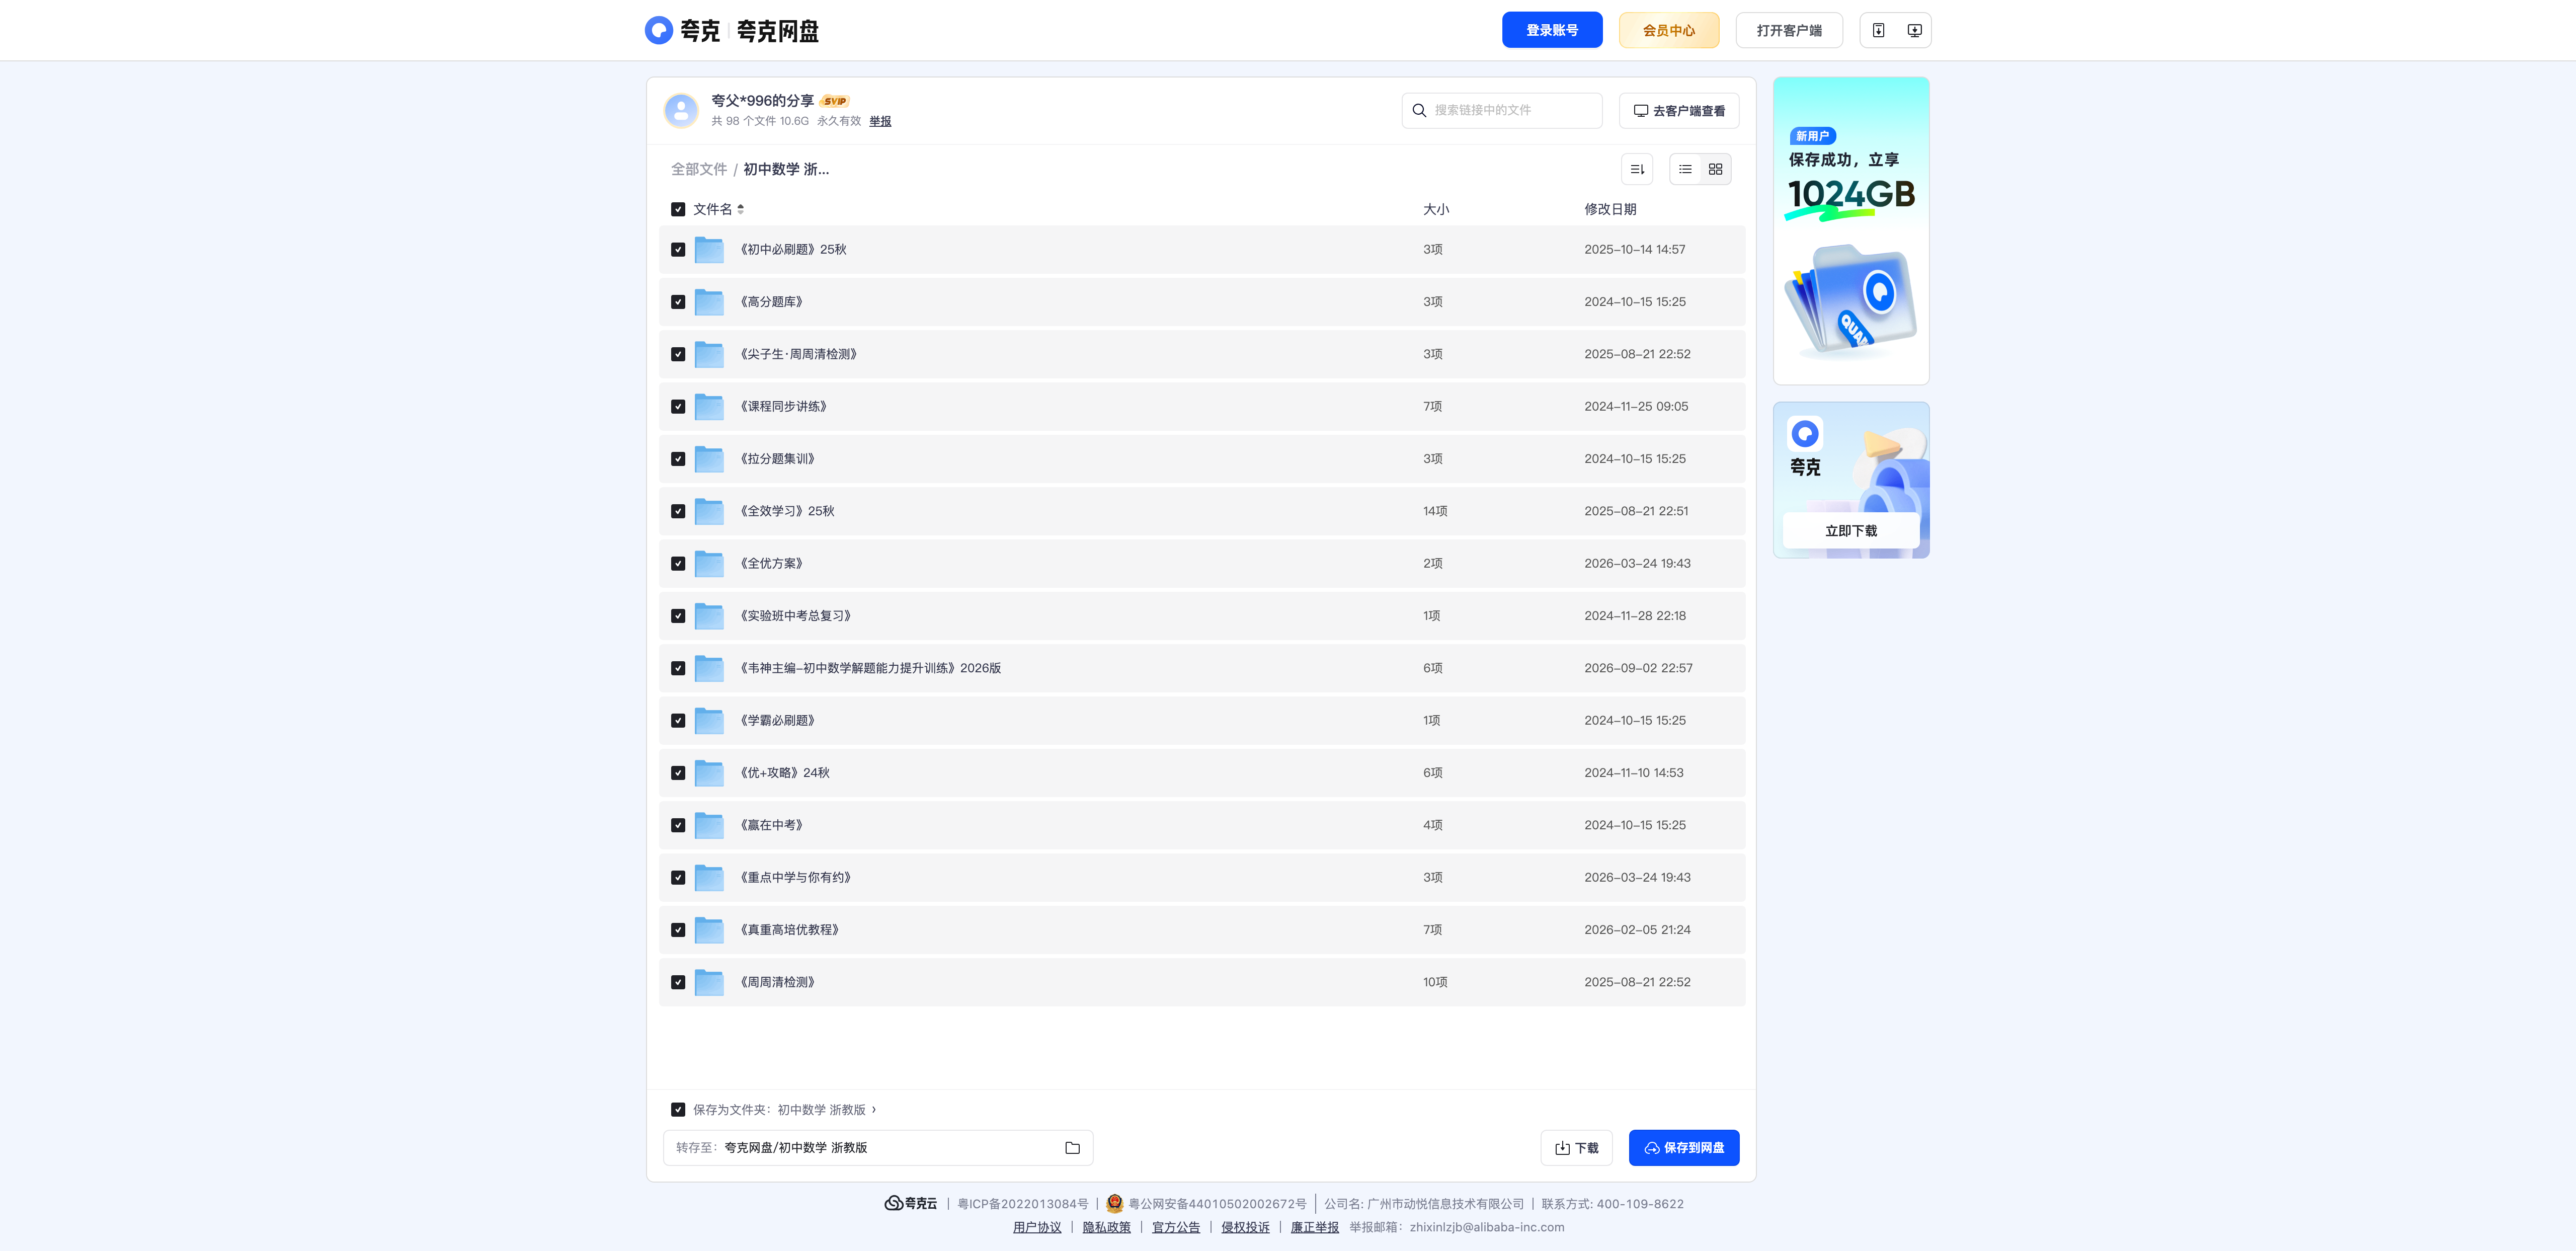Screen dimensions: 2576x1251
Task: Open 《优+攻略》24秋 folder
Action: click(785, 773)
